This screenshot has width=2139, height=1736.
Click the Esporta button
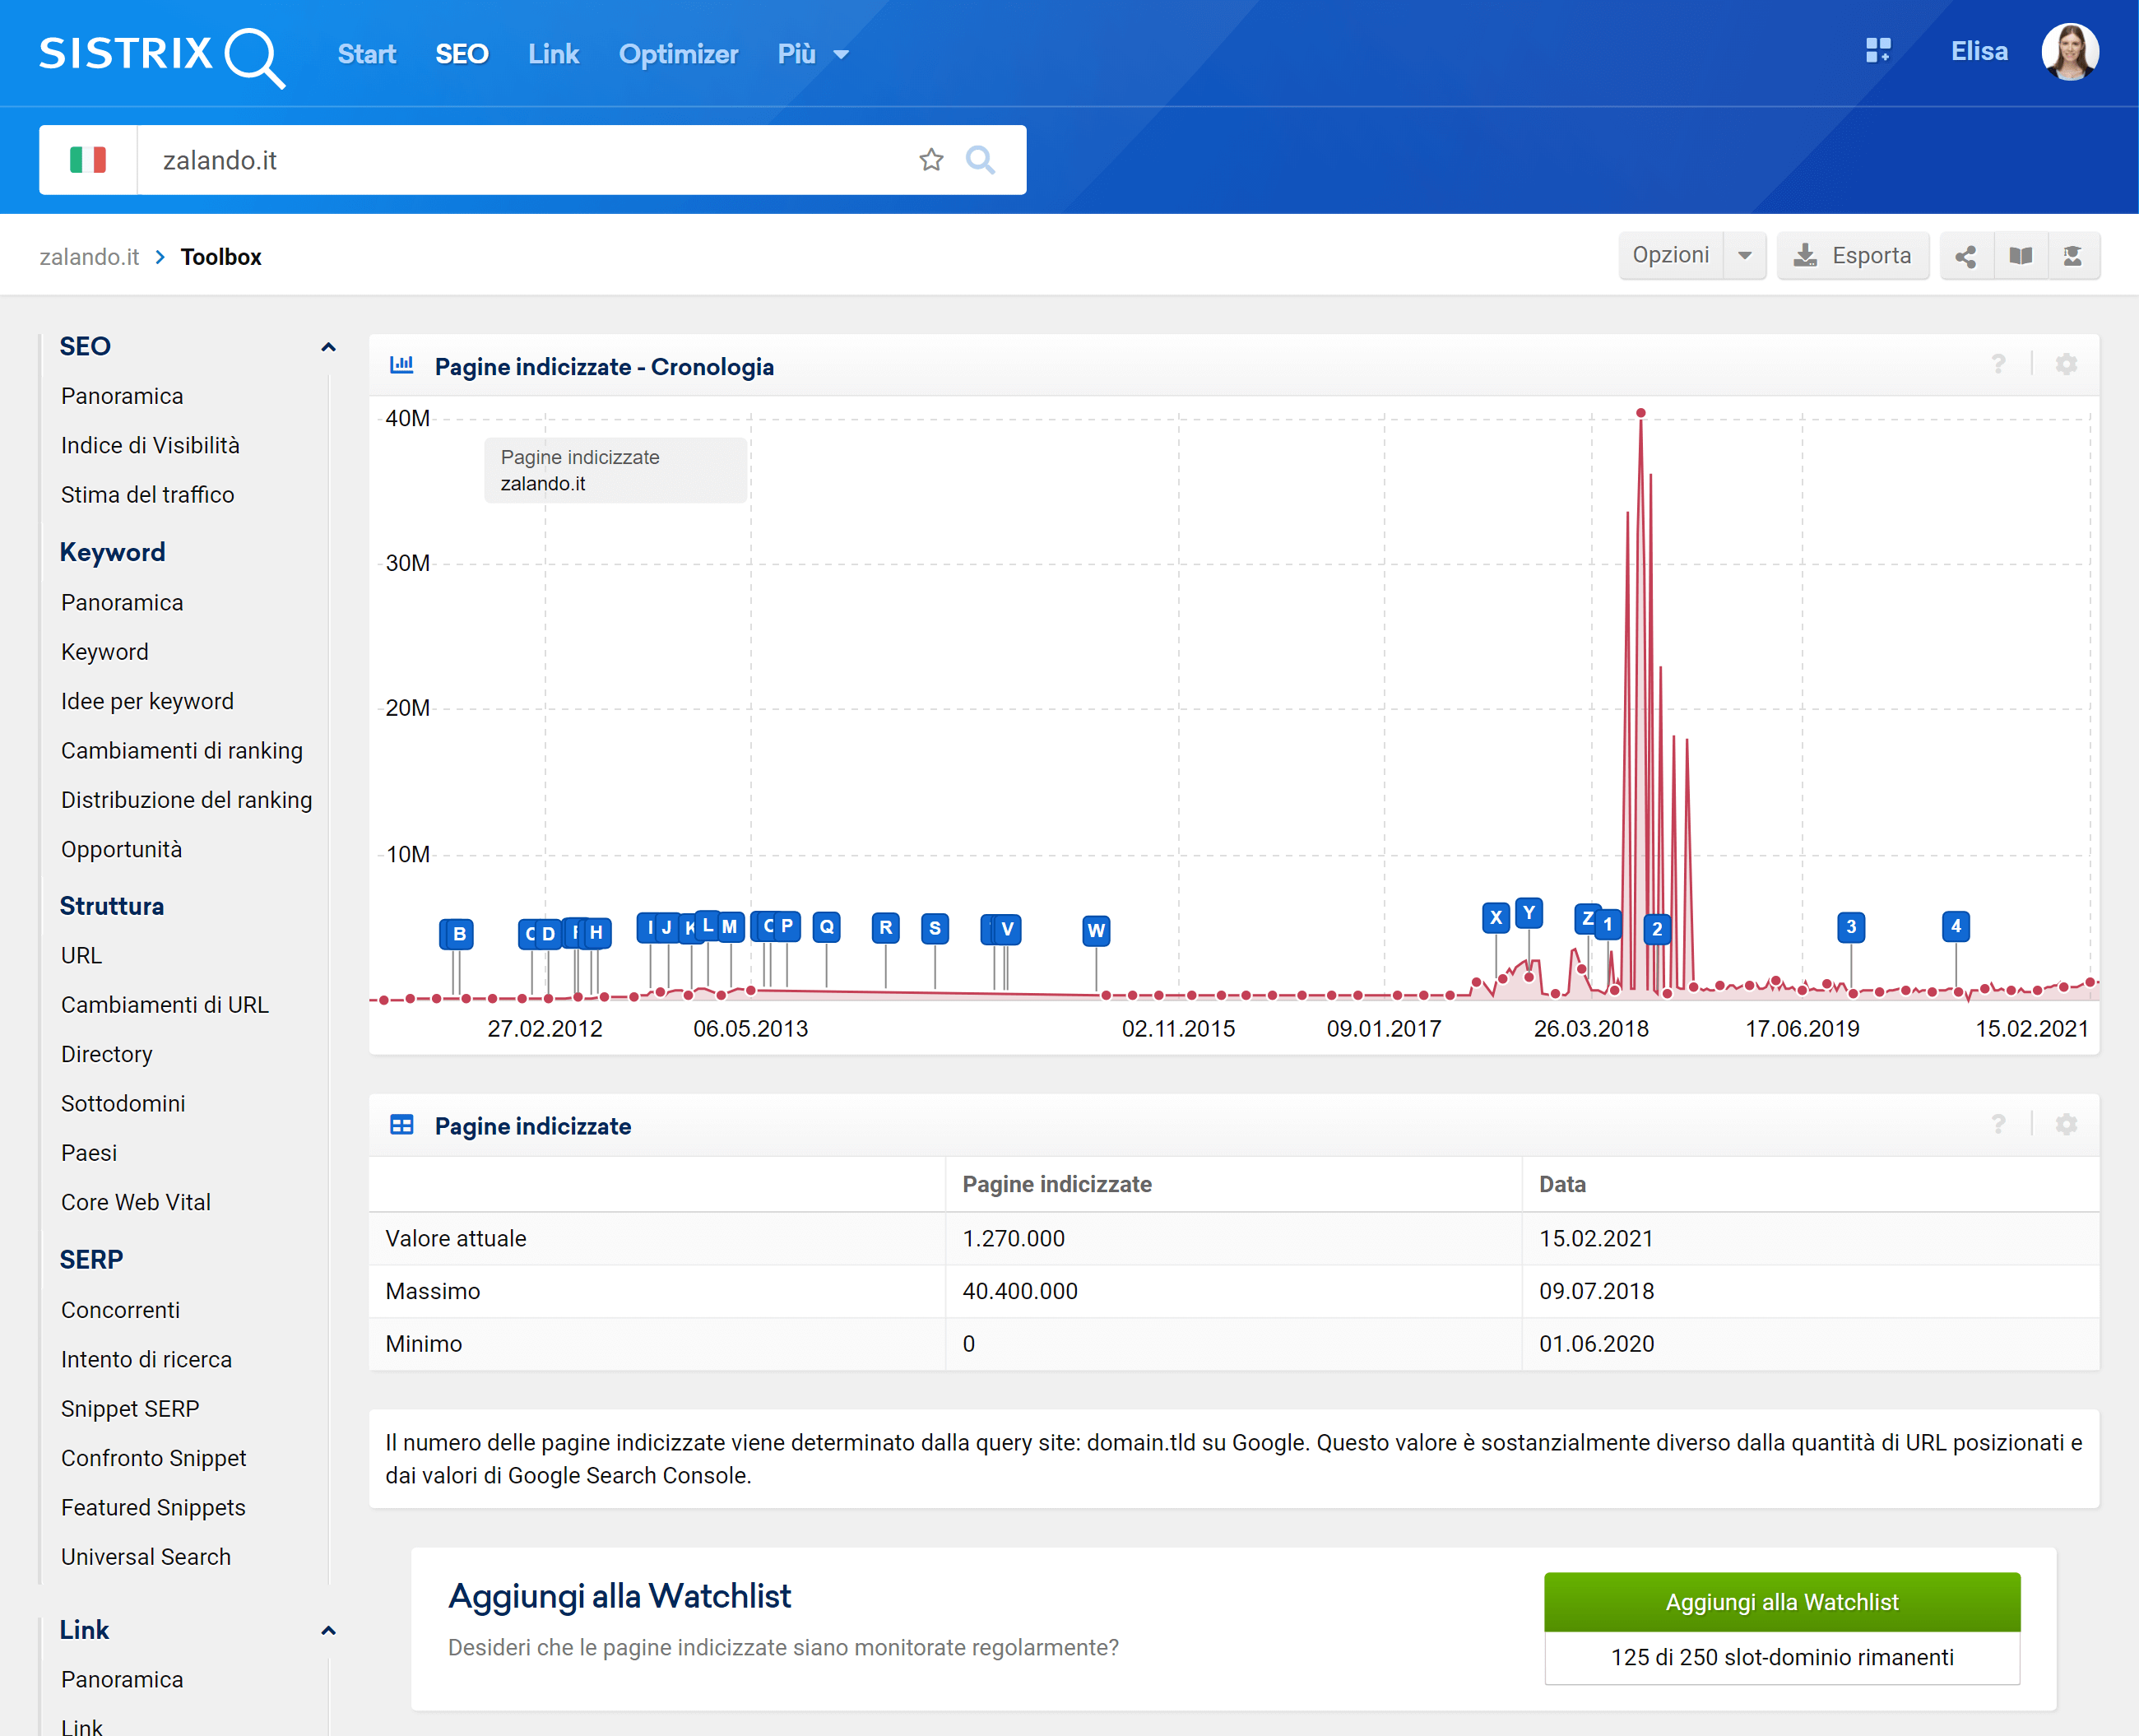click(1851, 256)
